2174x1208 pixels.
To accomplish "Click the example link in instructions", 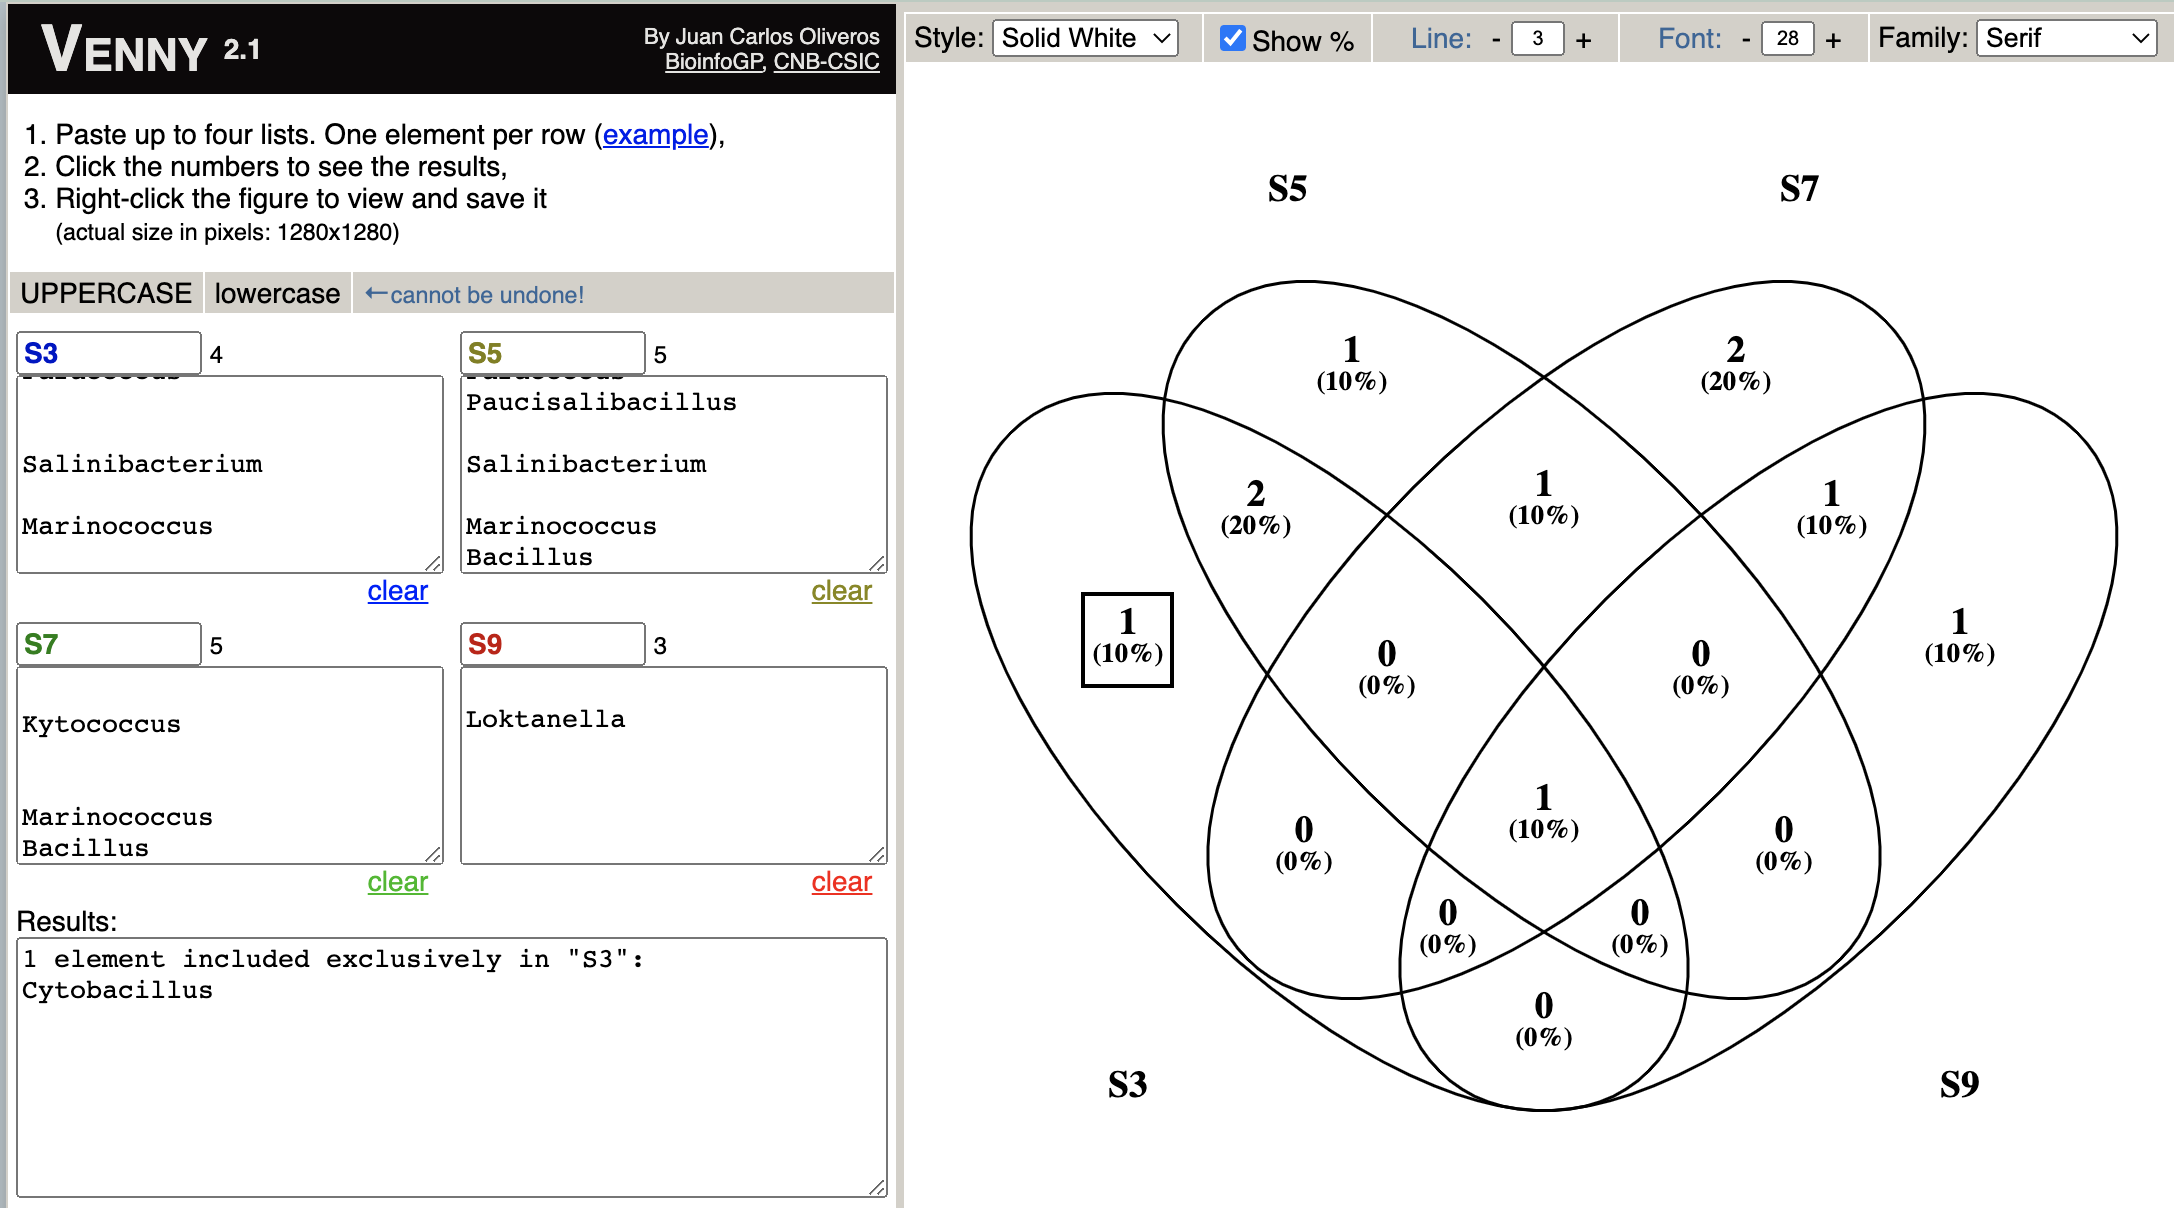I will coord(654,135).
